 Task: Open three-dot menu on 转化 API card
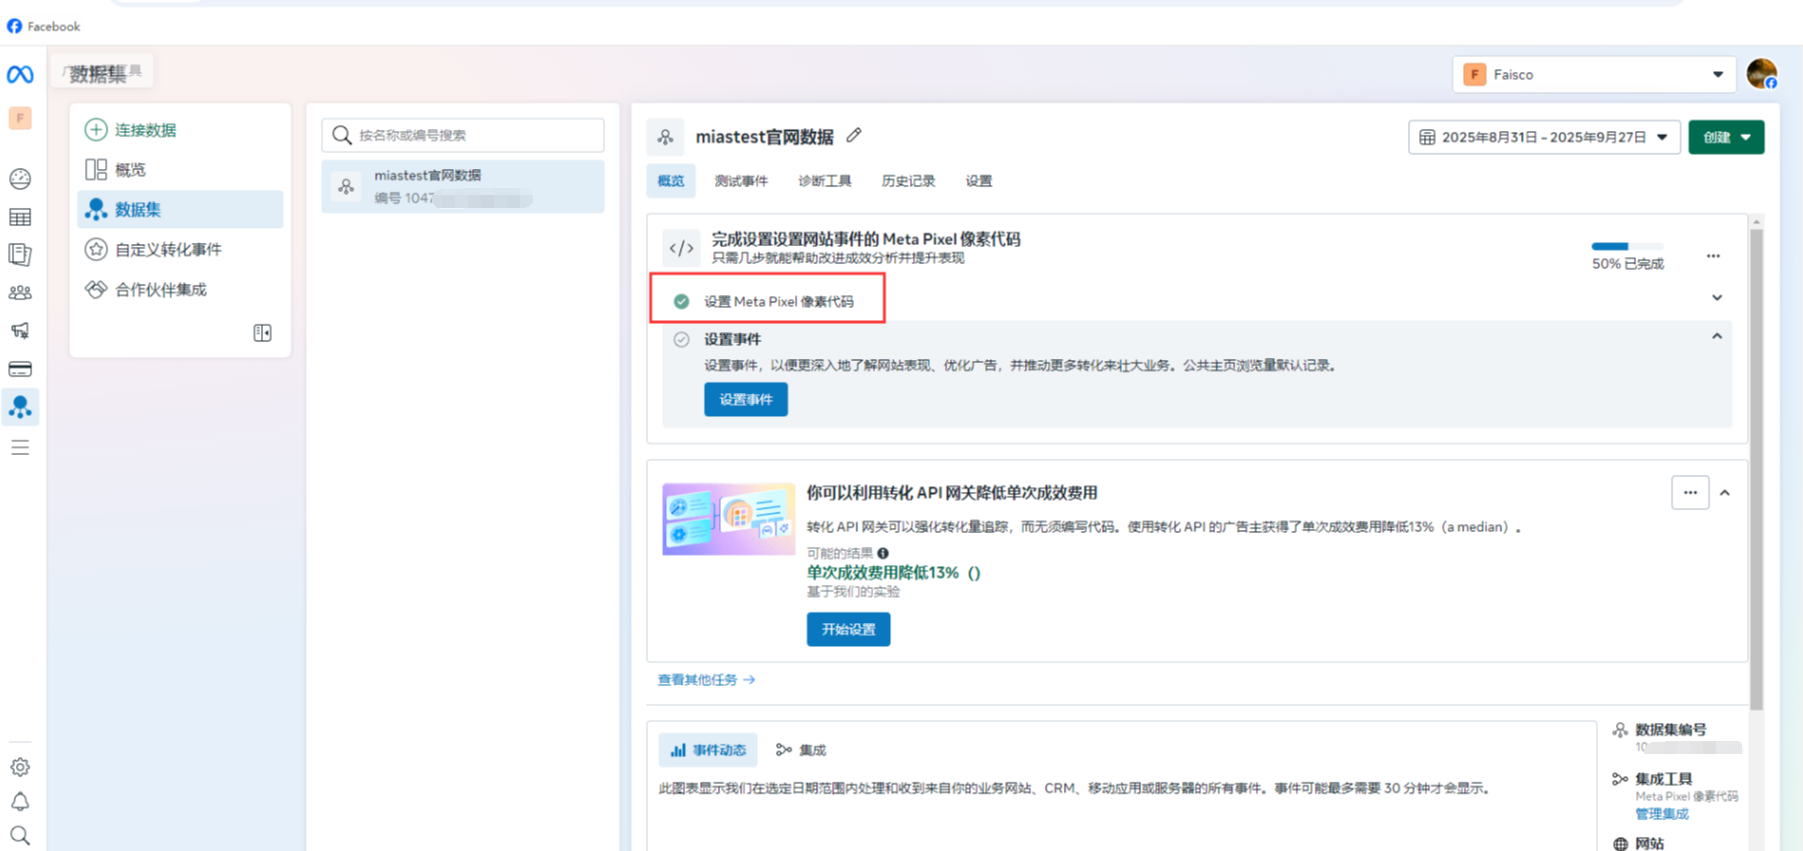pyautogui.click(x=1690, y=493)
